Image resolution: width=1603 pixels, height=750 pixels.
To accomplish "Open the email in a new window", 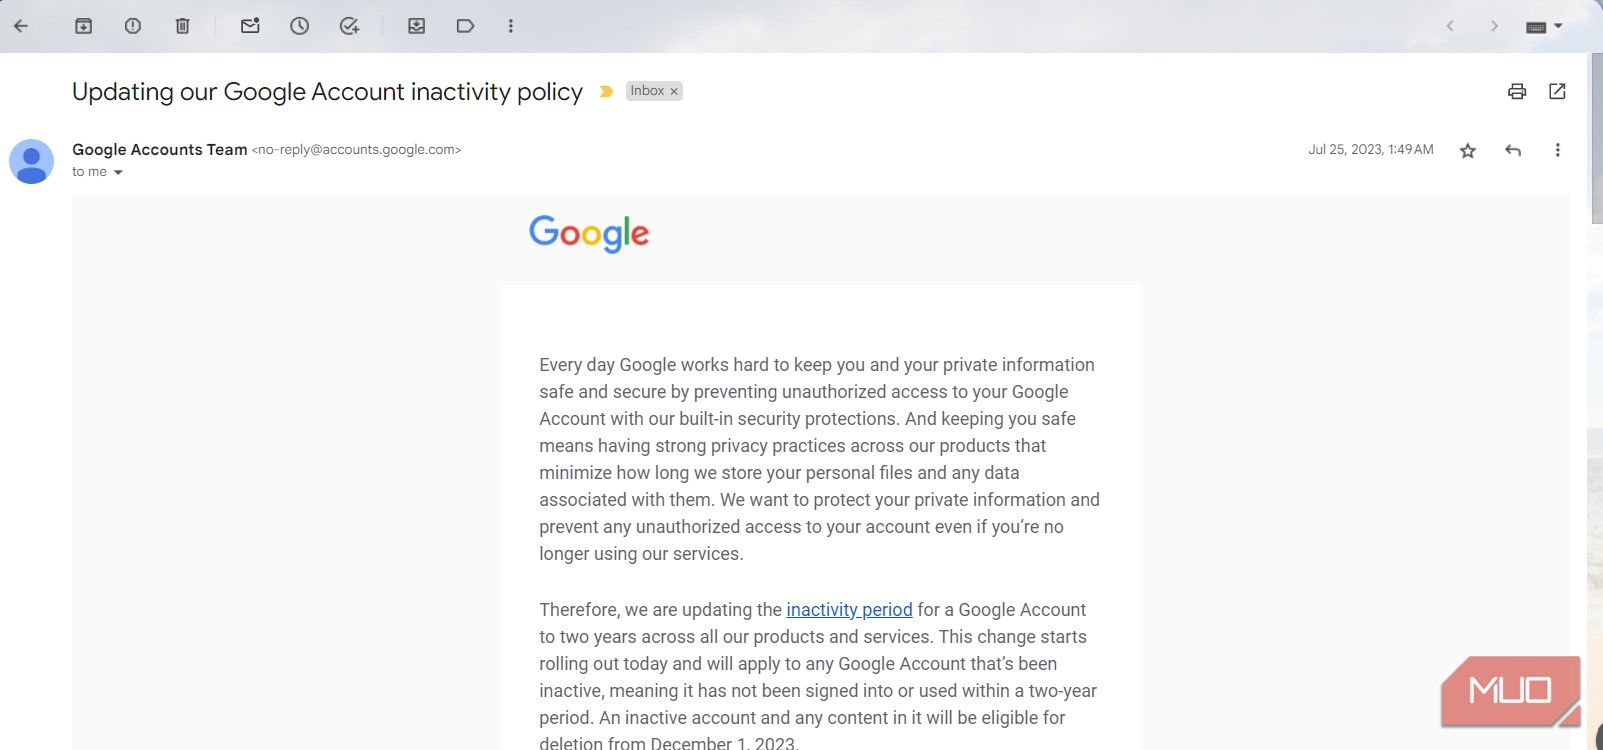I will click(x=1557, y=91).
